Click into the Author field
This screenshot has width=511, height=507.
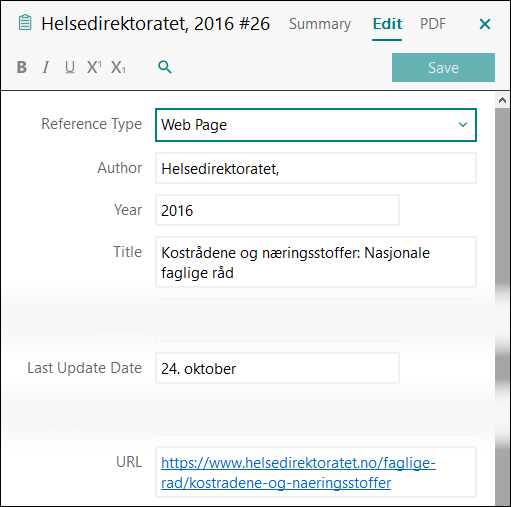click(316, 168)
